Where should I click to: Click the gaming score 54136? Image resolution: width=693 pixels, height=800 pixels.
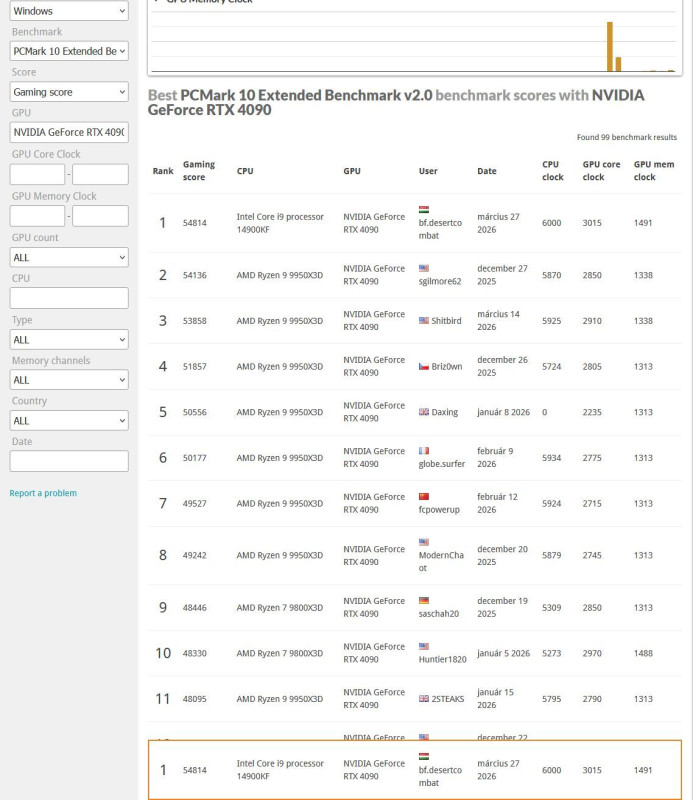pyautogui.click(x=194, y=275)
